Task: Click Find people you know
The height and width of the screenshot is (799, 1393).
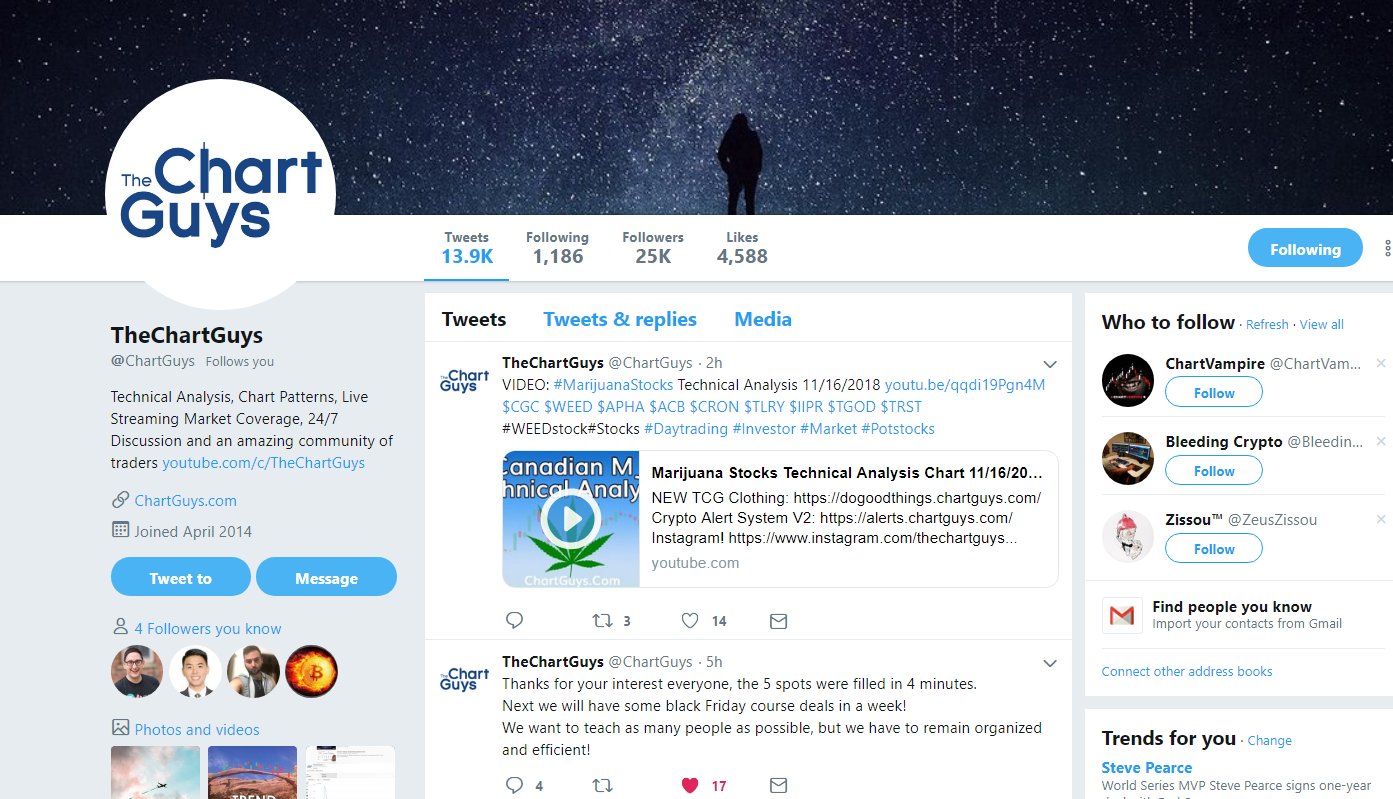Action: pos(1232,606)
